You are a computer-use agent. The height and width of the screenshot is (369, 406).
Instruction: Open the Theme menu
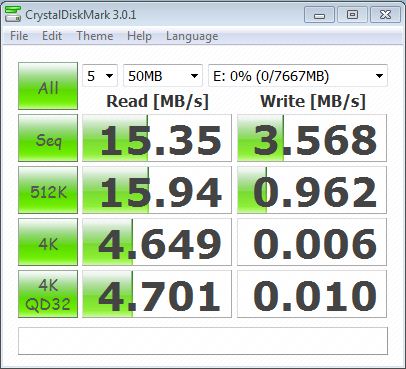click(95, 36)
